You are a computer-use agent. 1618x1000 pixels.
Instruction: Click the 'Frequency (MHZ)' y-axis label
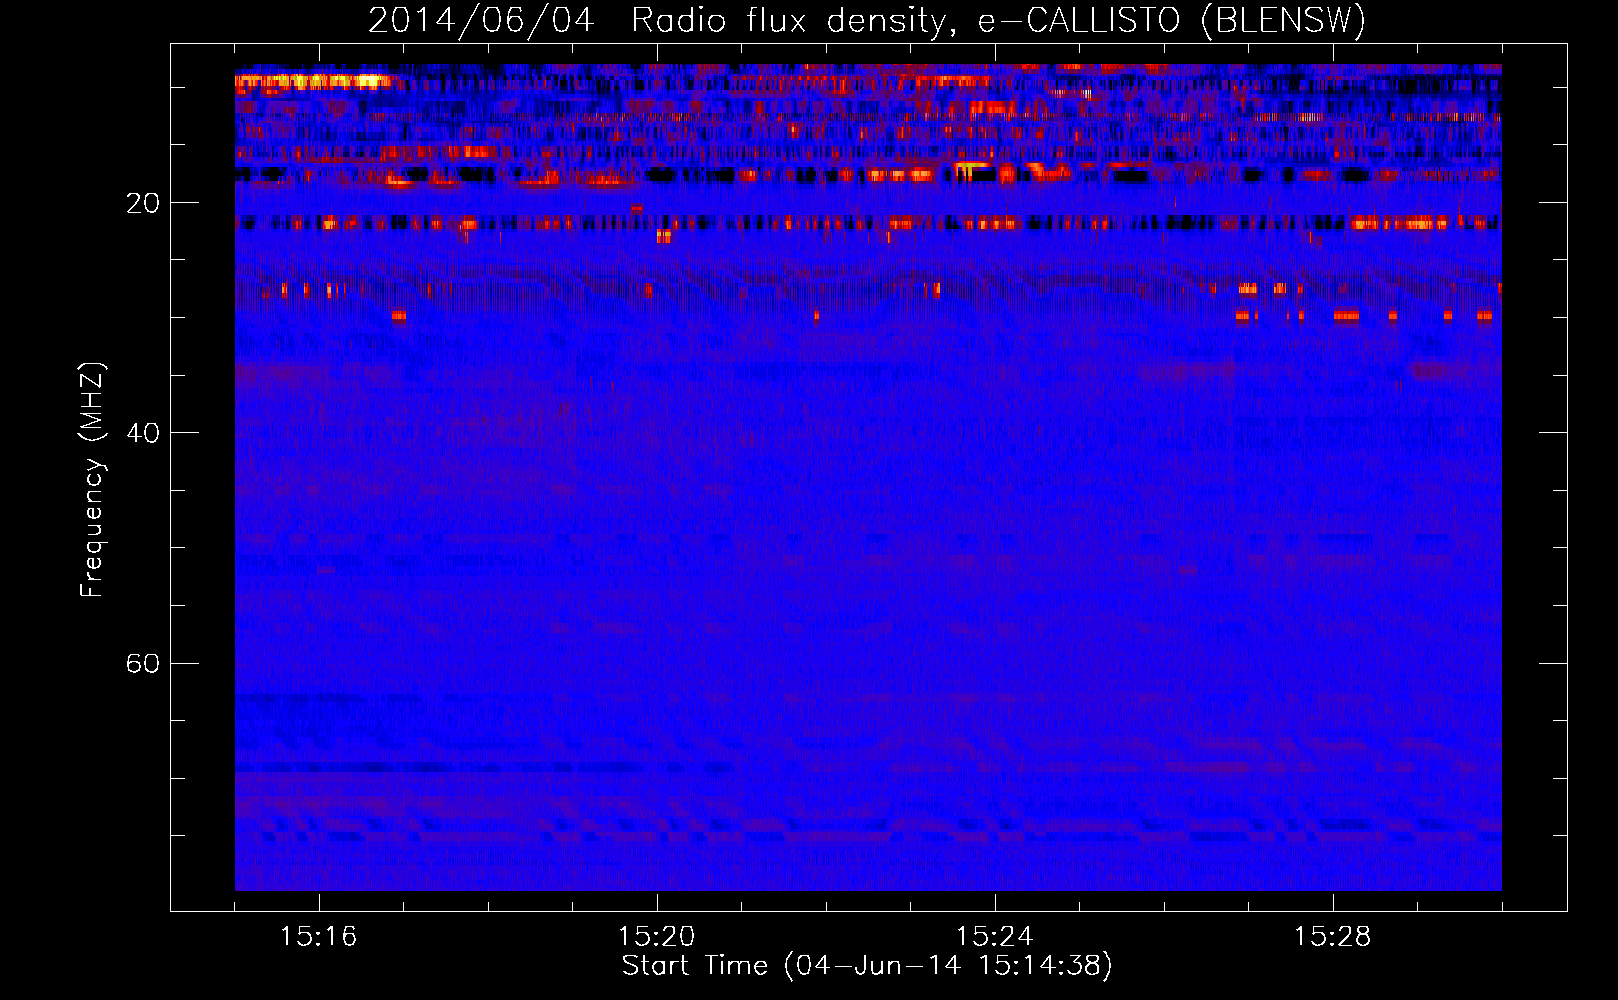coord(92,480)
